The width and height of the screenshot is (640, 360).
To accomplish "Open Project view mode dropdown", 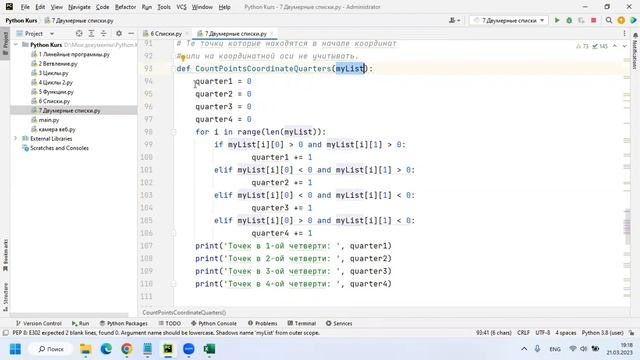I will [x=52, y=33].
